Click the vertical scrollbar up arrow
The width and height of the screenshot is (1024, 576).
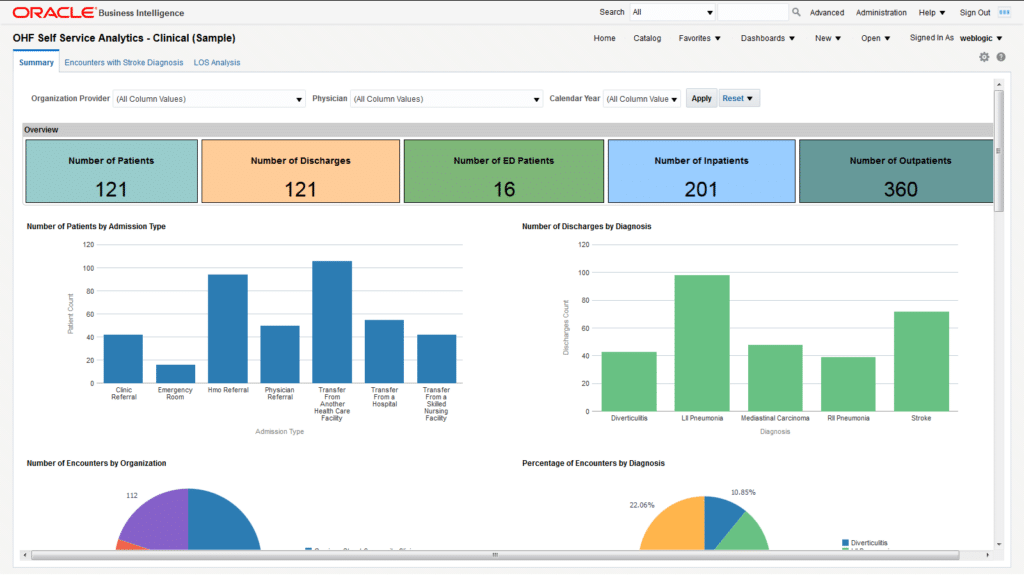point(999,85)
